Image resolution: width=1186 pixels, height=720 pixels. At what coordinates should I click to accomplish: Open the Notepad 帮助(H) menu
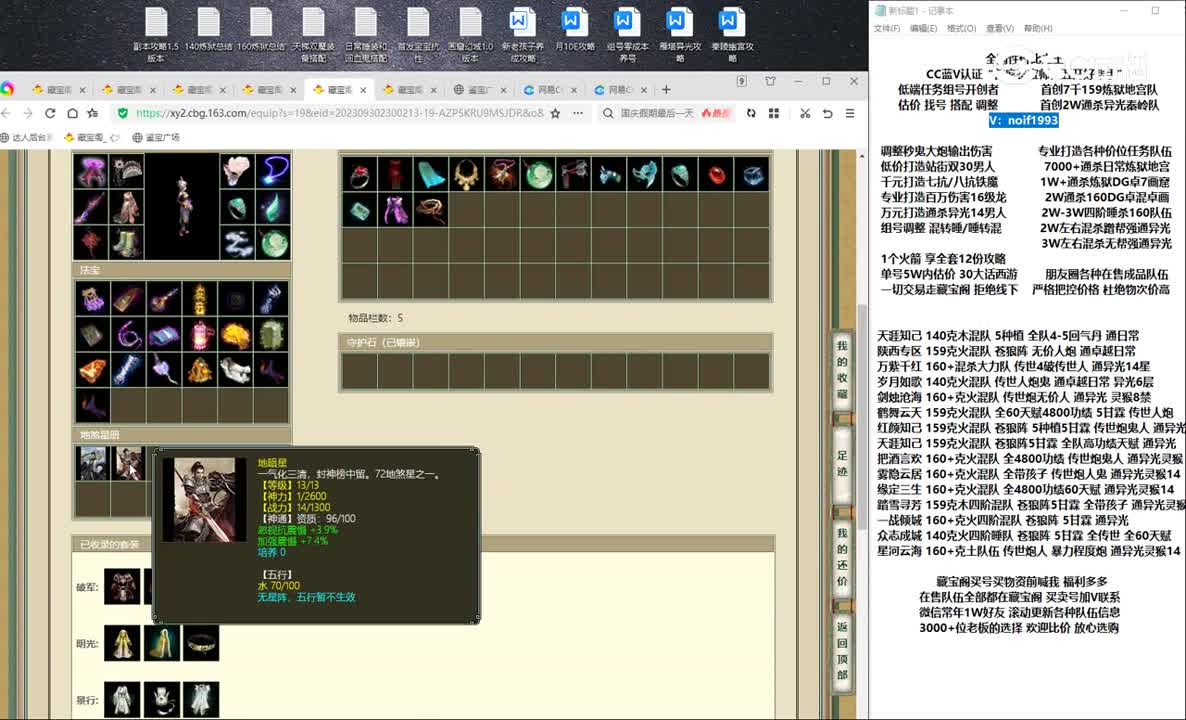(x=1038, y=28)
